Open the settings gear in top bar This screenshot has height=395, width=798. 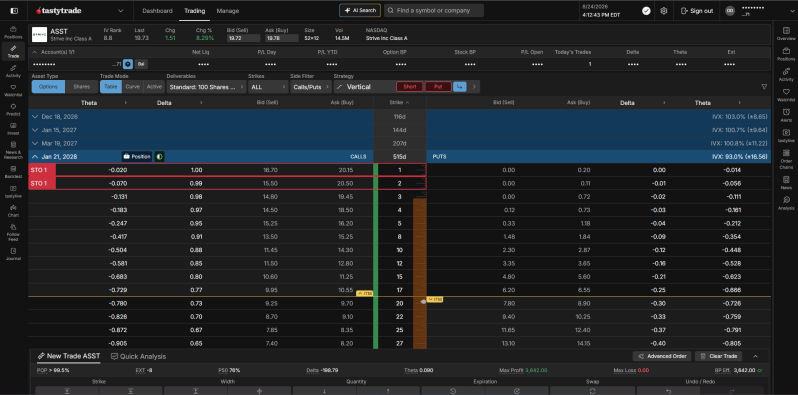664,11
